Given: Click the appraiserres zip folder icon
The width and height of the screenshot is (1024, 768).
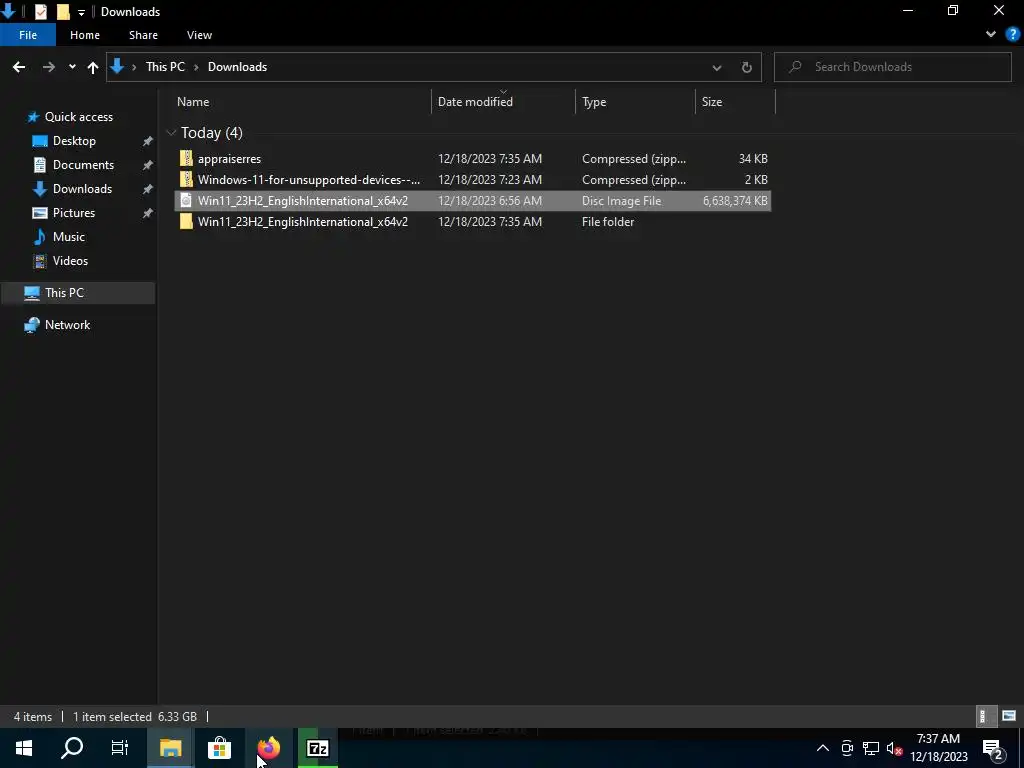Looking at the screenshot, I should [186, 159].
